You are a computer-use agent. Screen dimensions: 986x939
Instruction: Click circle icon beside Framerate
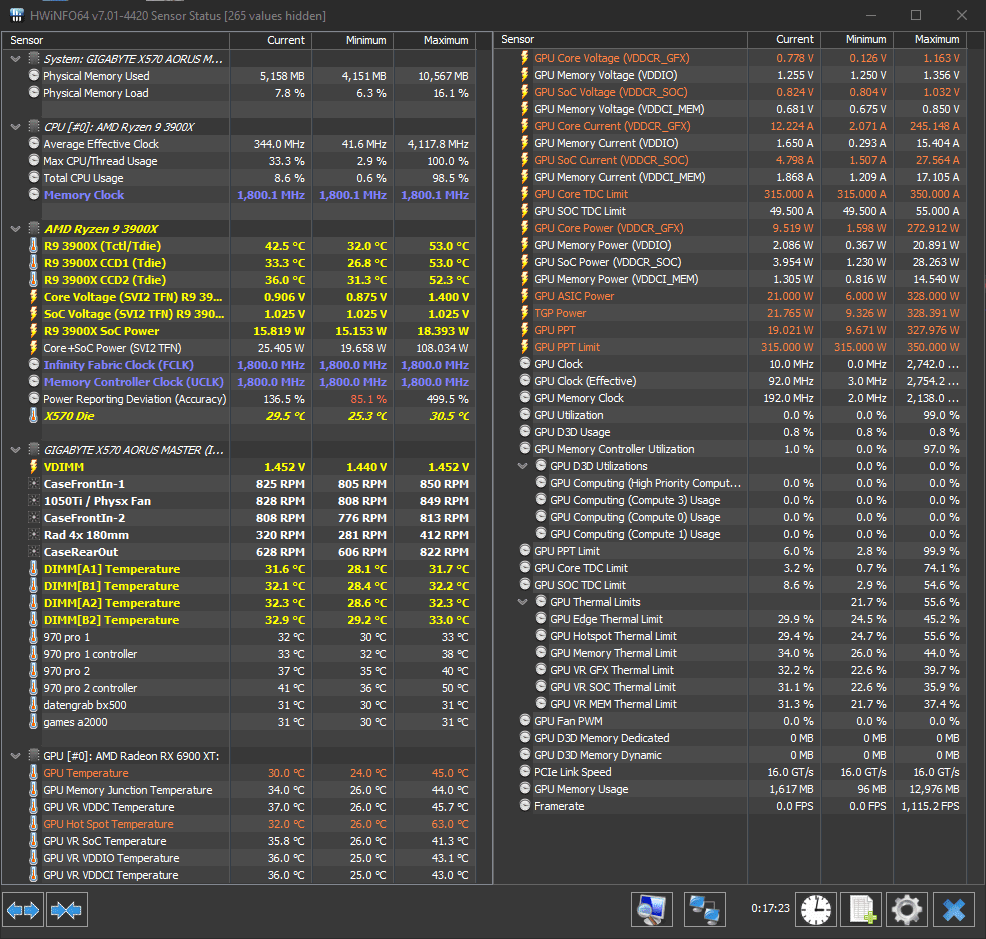click(x=525, y=805)
